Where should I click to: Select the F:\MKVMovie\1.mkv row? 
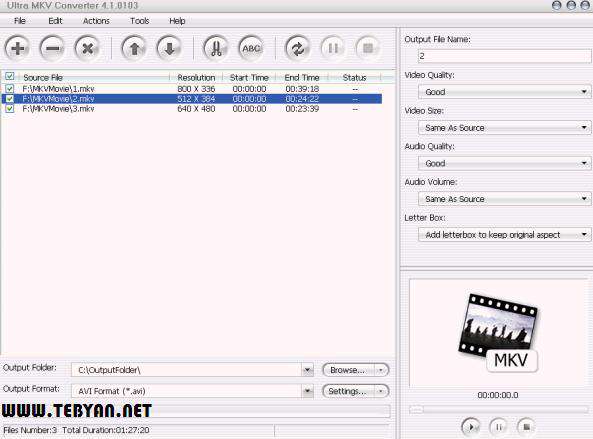[x=191, y=89]
